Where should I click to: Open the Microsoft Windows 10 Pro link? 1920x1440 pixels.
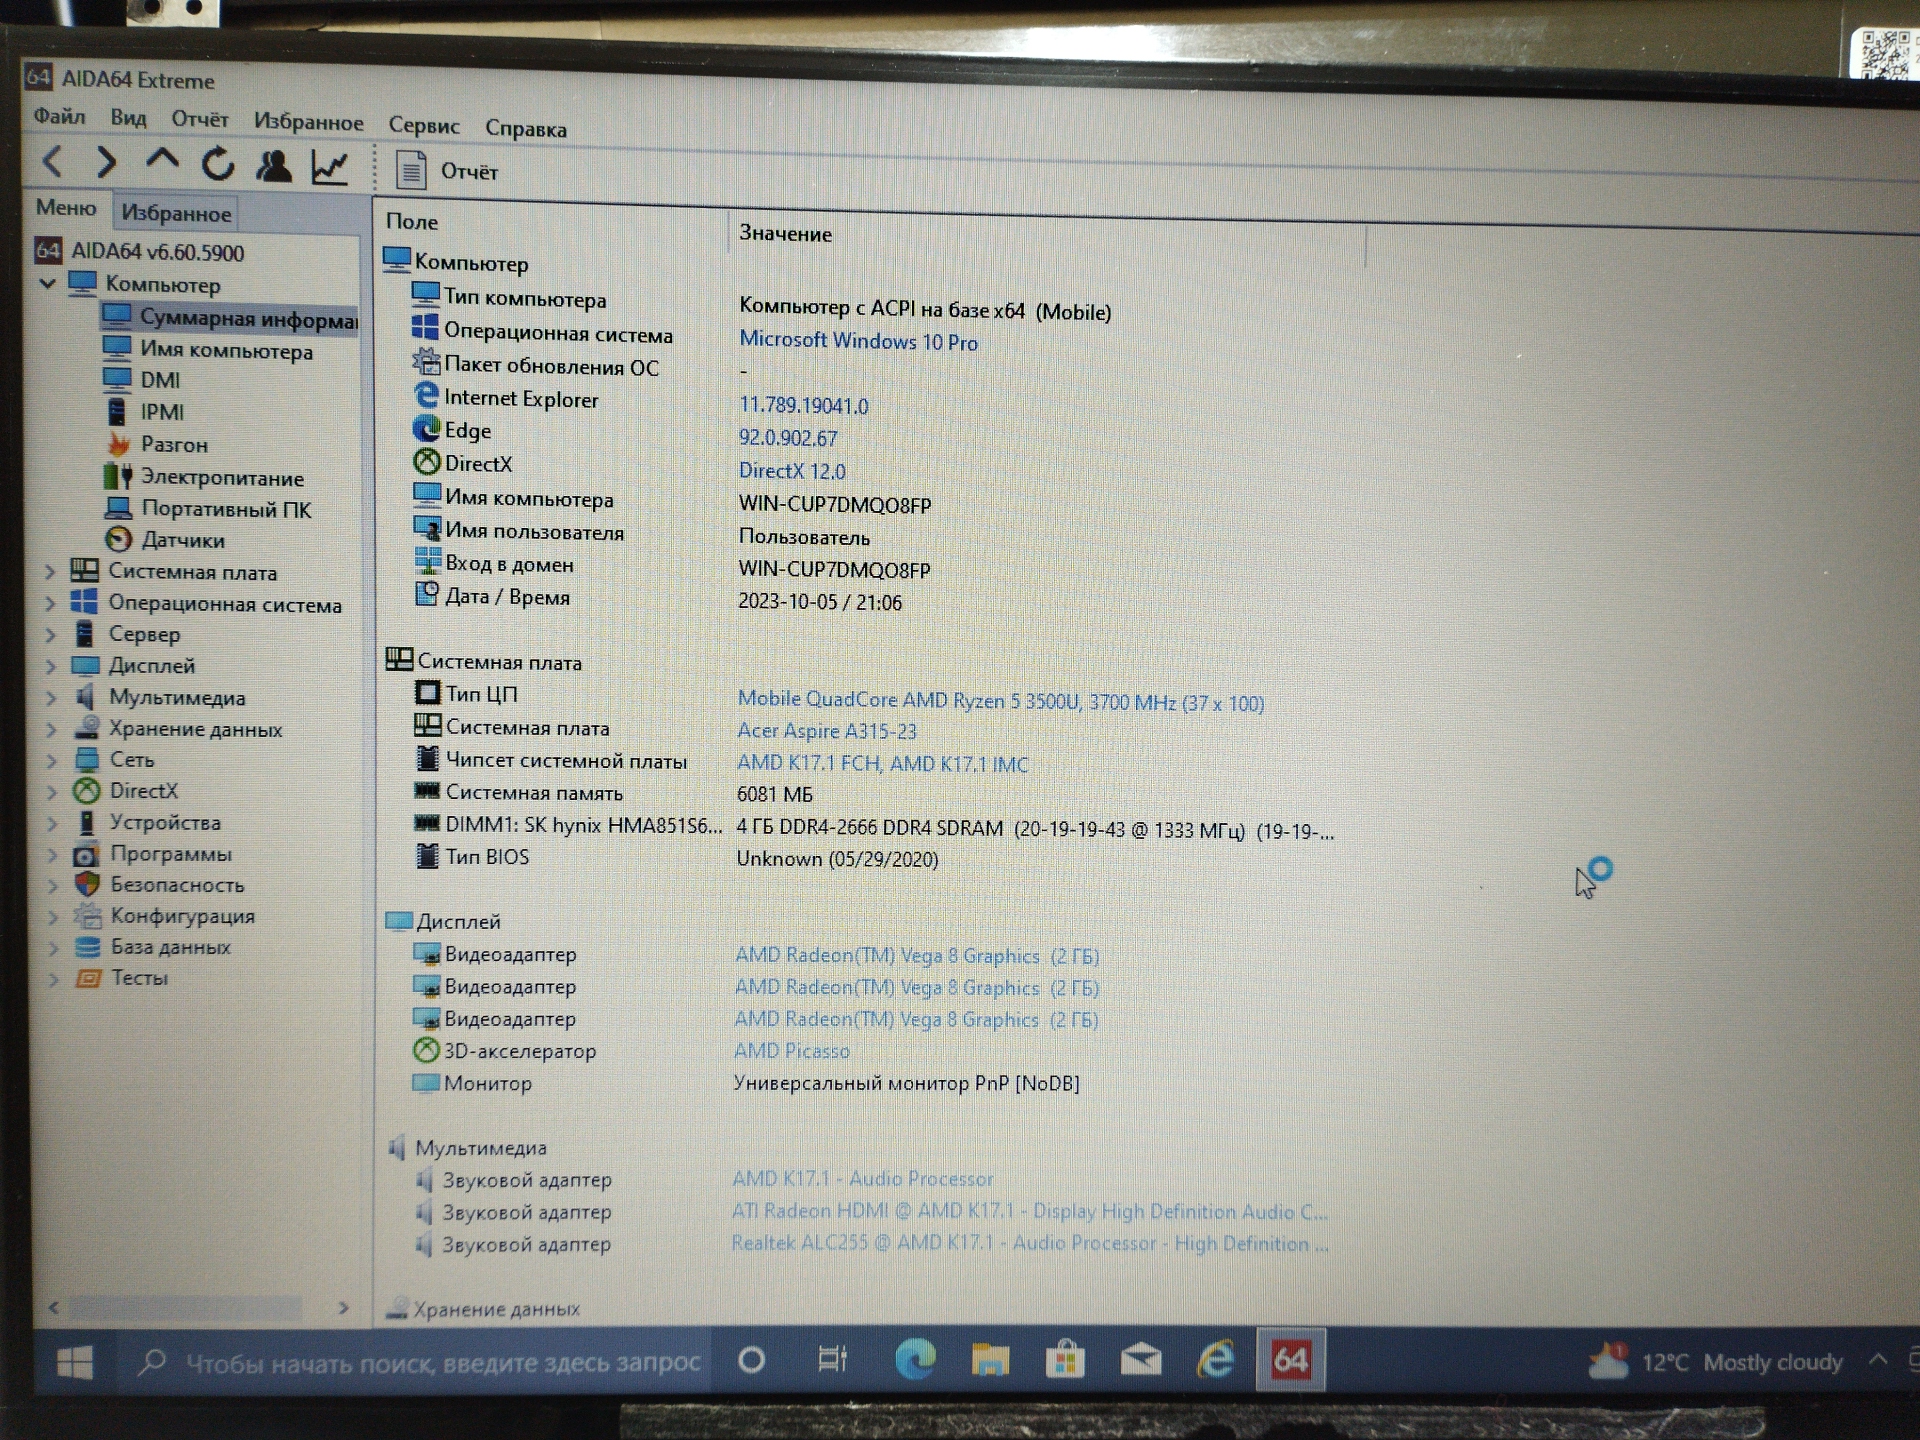(x=858, y=341)
